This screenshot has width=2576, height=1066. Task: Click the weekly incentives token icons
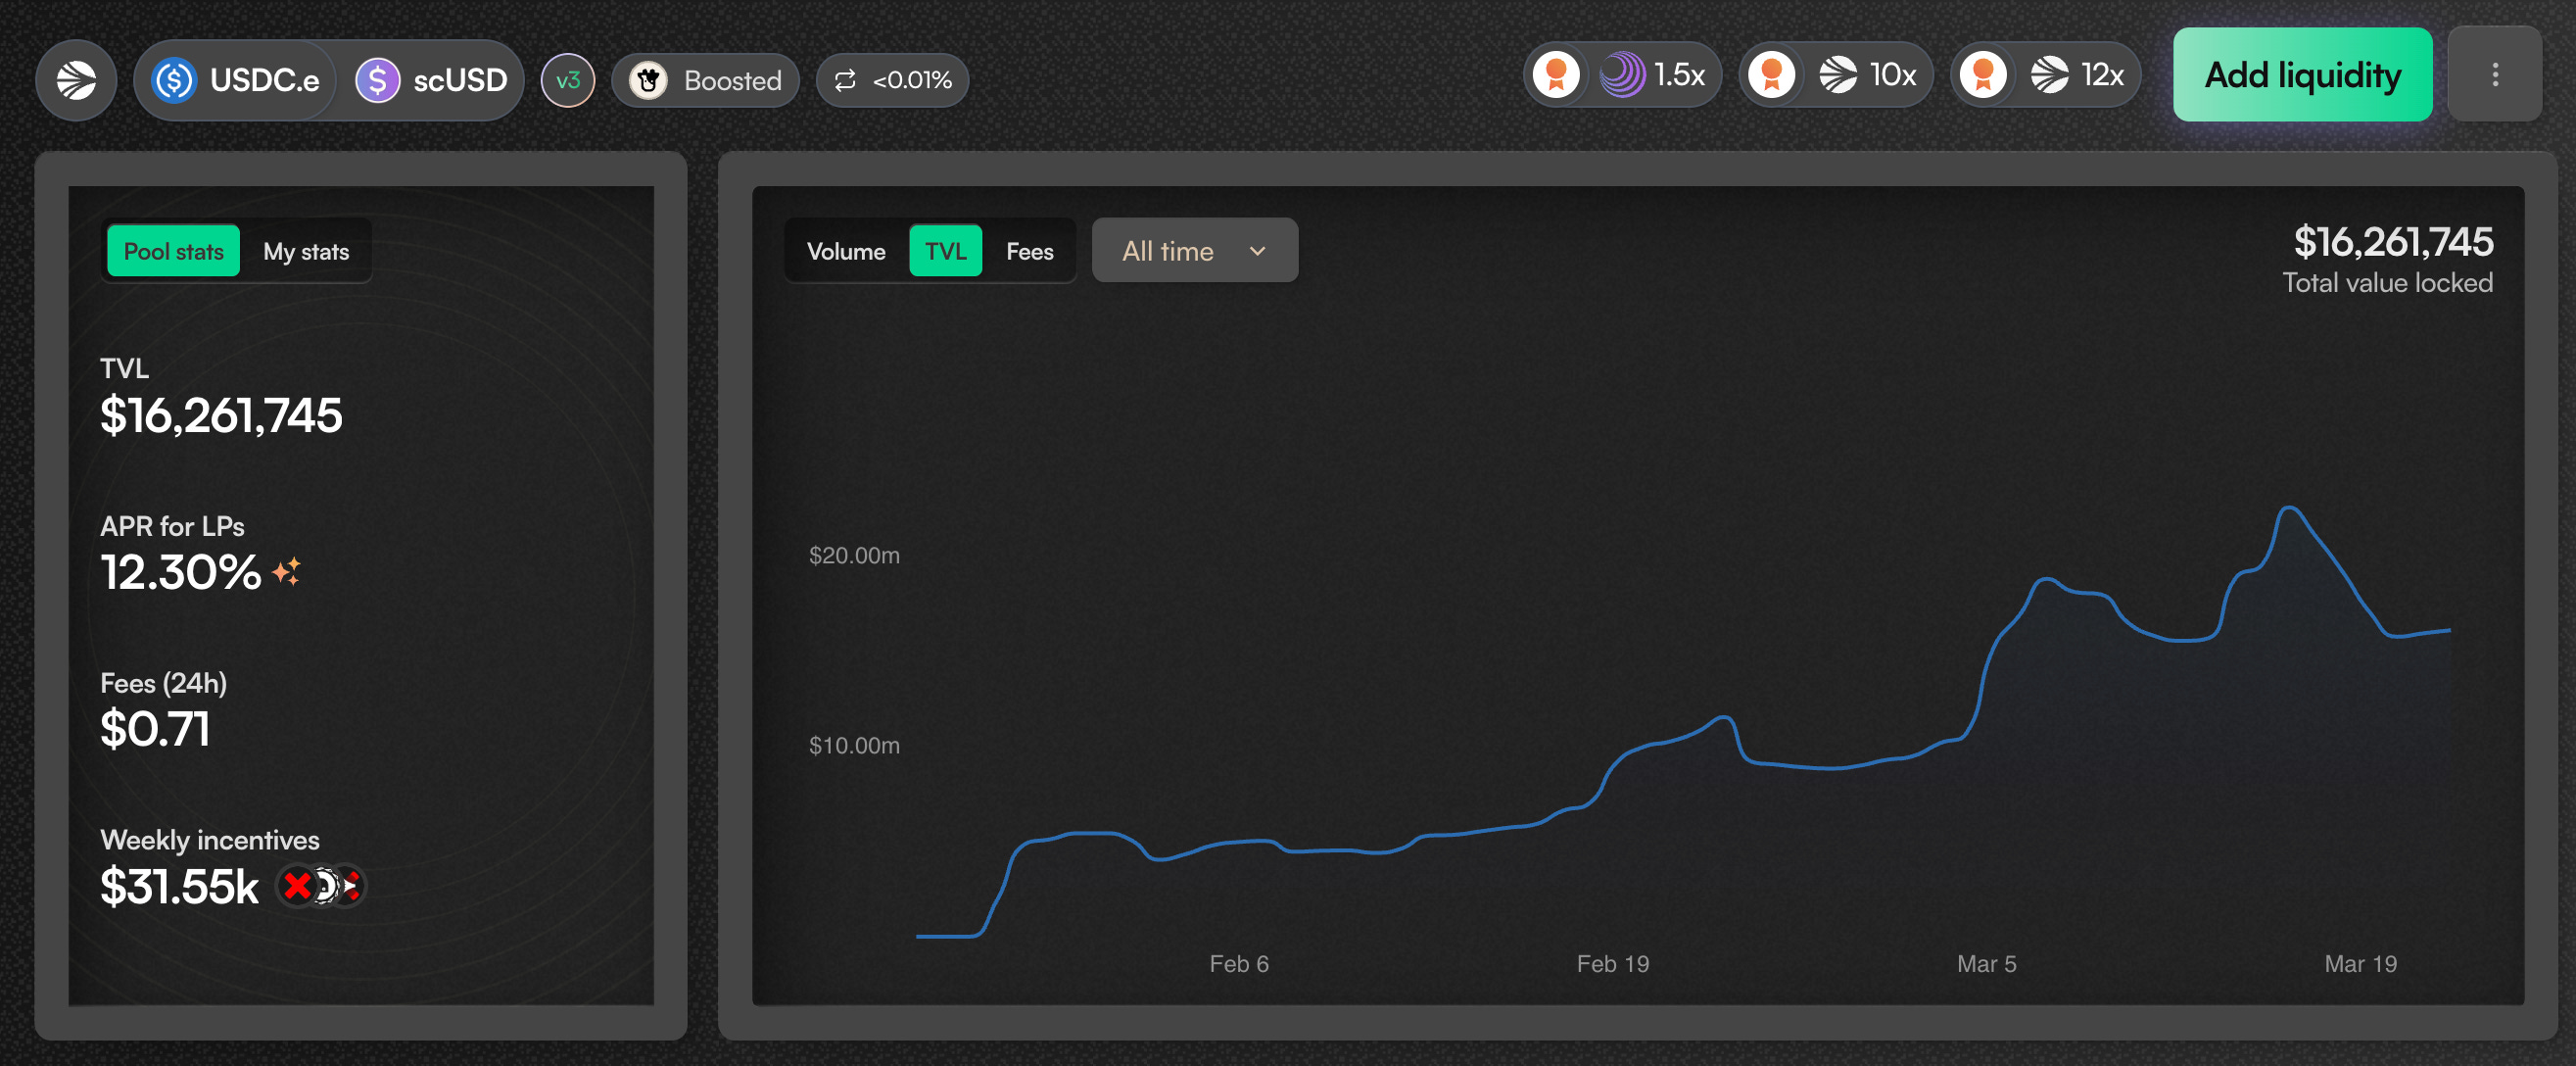tap(321, 886)
